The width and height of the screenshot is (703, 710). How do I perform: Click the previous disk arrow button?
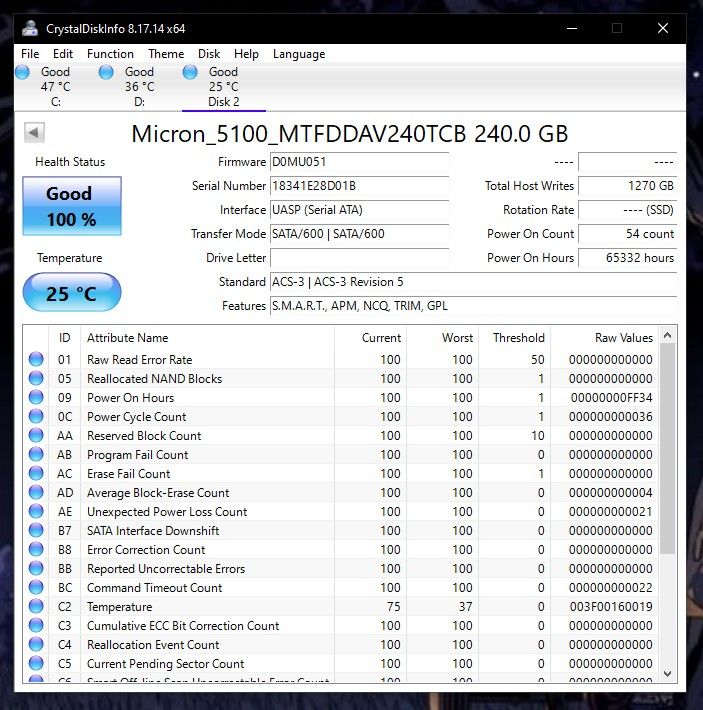tap(34, 133)
